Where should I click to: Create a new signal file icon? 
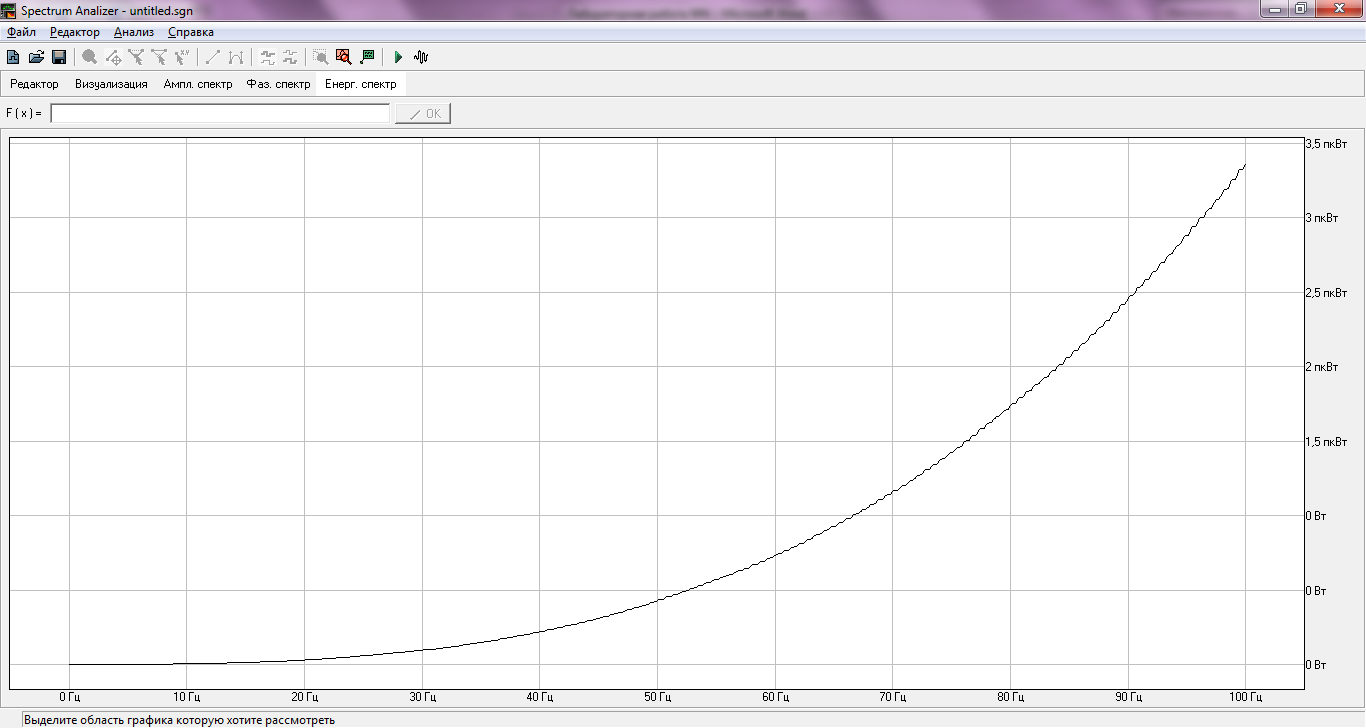tap(13, 57)
